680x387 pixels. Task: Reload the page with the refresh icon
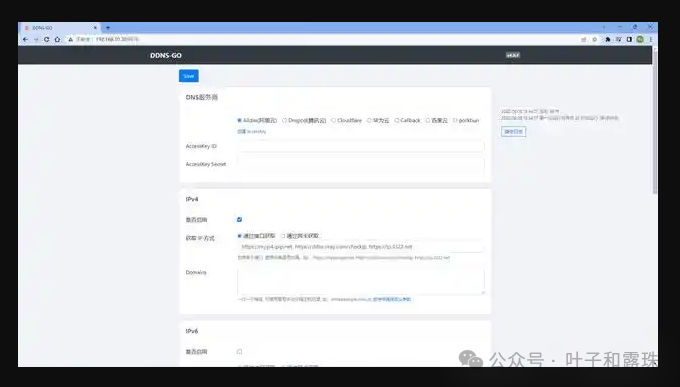(x=46, y=39)
